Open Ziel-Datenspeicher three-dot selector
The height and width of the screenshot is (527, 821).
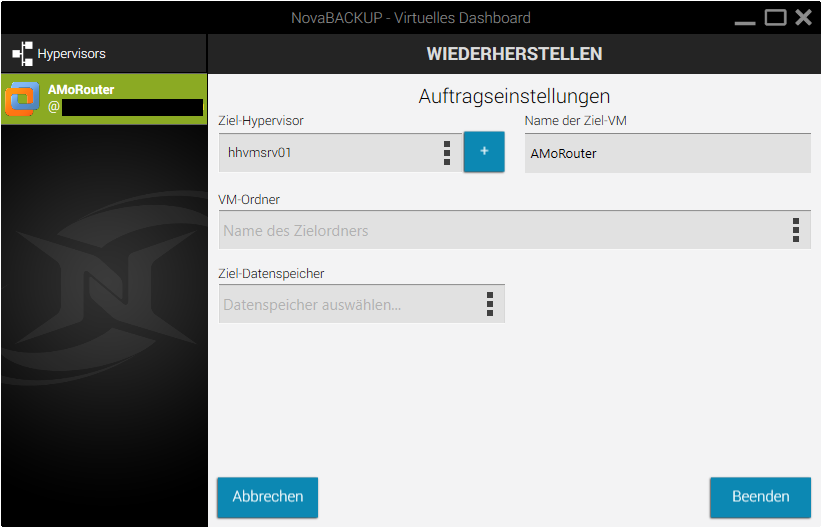click(490, 304)
